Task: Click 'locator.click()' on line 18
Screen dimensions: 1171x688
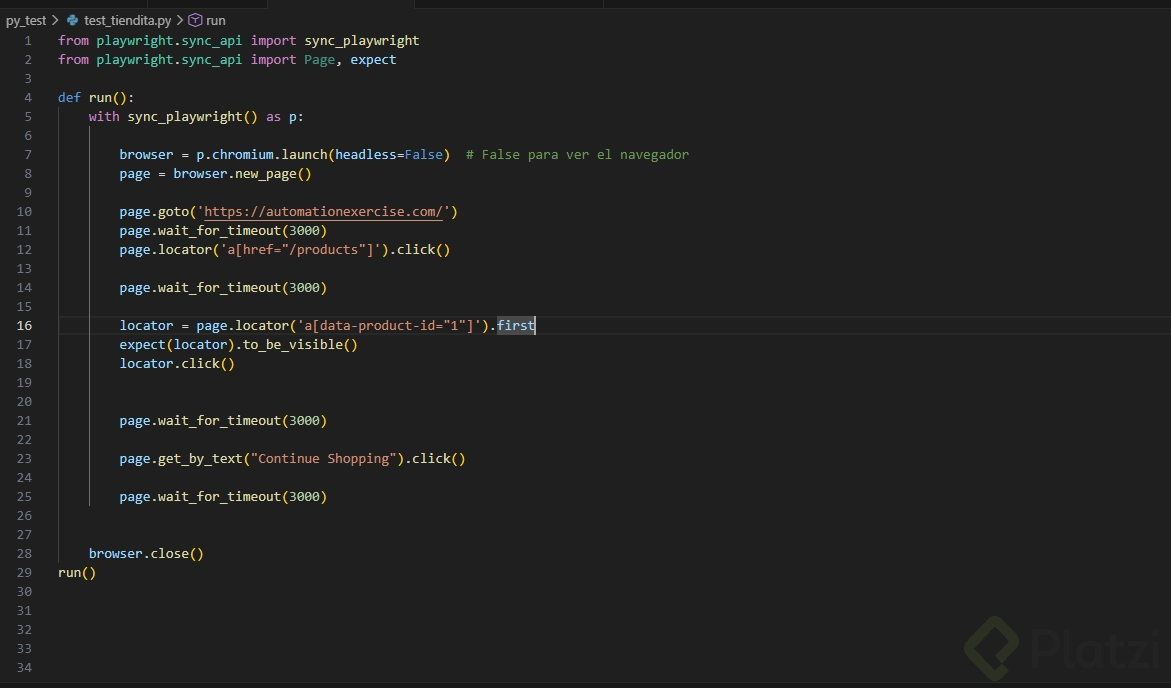Action: pyautogui.click(x=177, y=364)
